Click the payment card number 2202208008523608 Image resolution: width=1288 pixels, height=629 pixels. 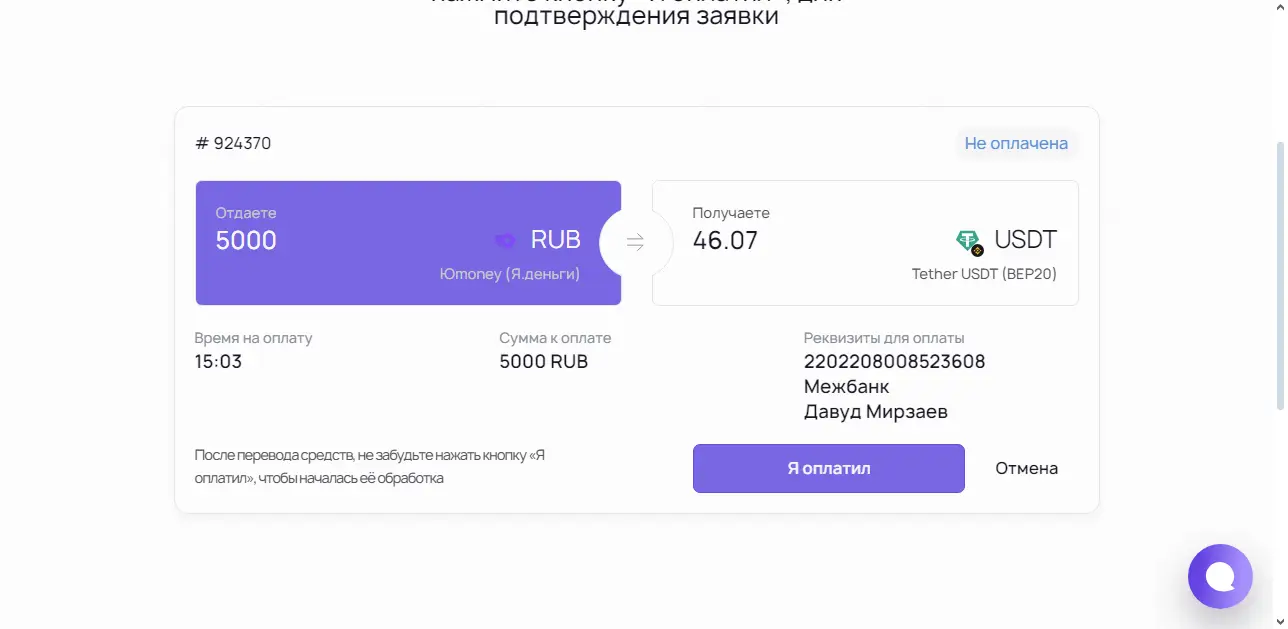coord(894,361)
